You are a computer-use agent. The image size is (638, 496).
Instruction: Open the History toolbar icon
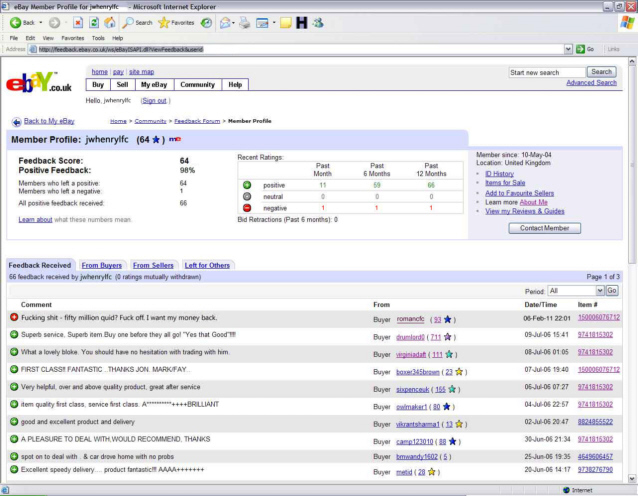206,23
